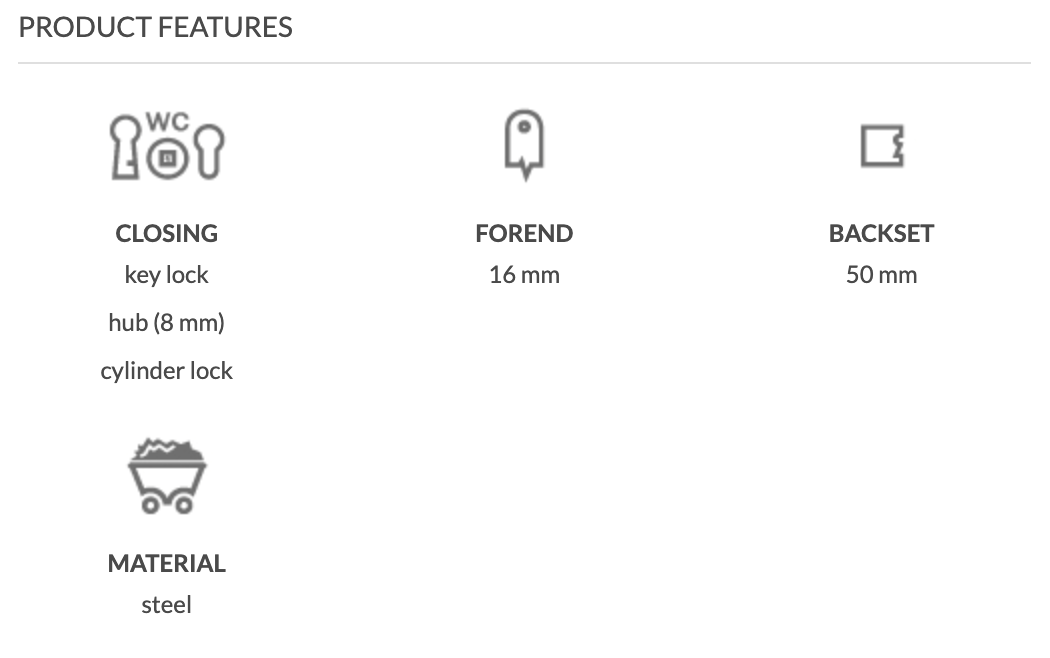Click the divider line under the heading
This screenshot has height=658, width=1050.
(524, 63)
